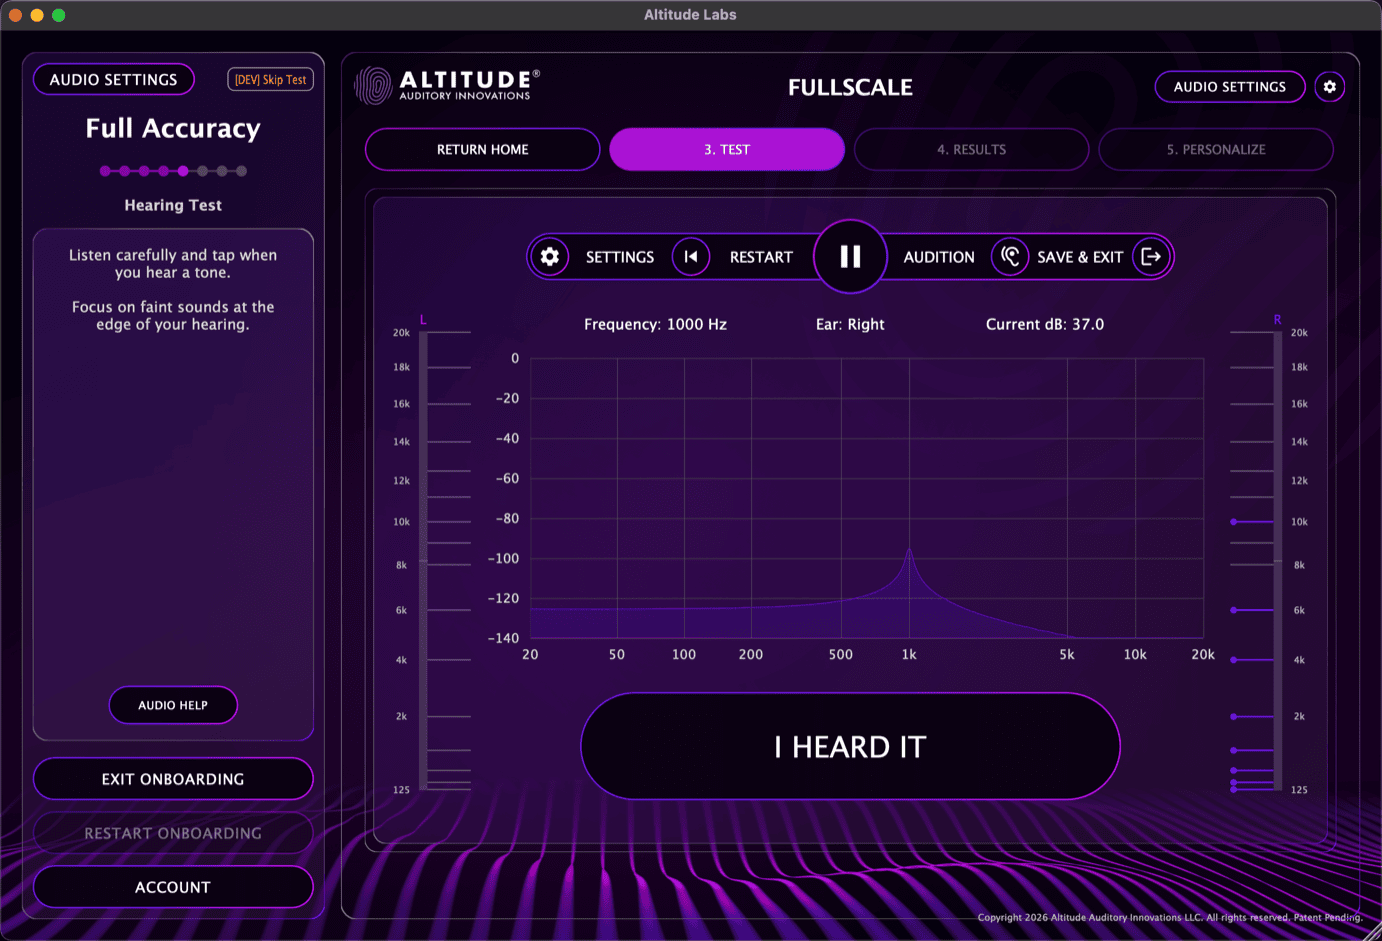
Task: Restart the test using the skip-back icon
Action: pyautogui.click(x=691, y=256)
